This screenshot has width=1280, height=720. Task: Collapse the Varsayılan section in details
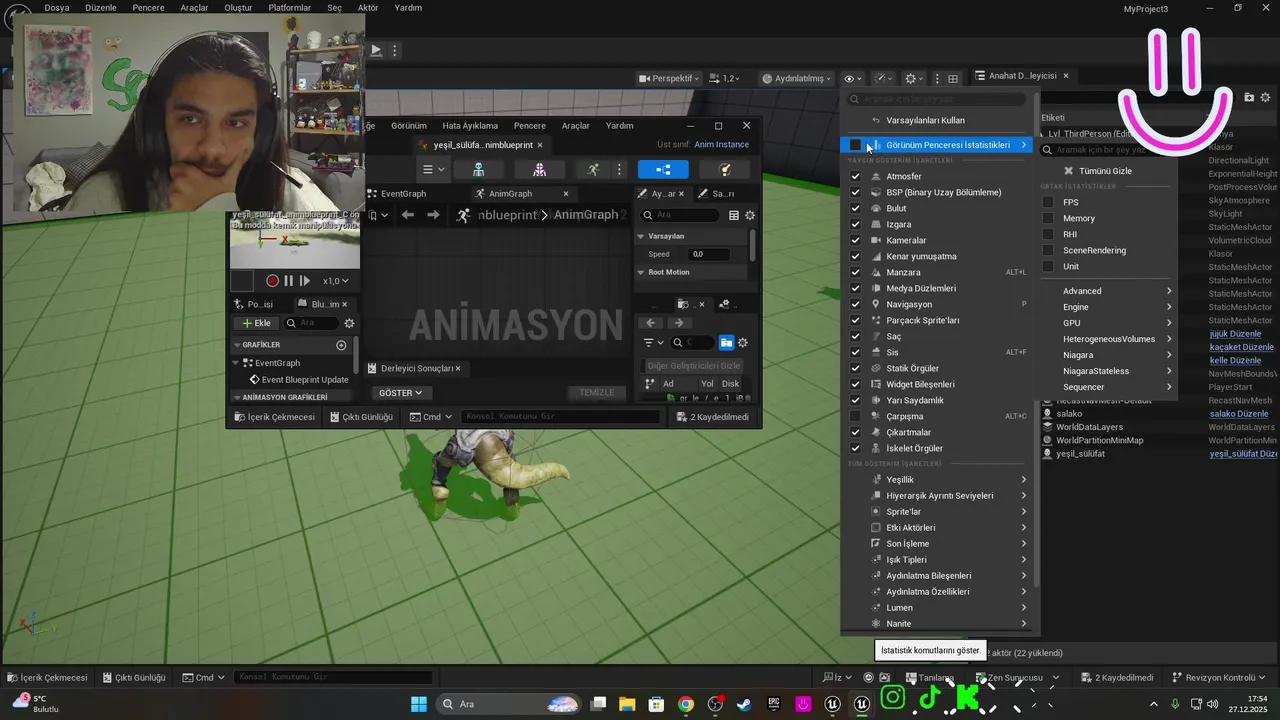[x=641, y=236]
